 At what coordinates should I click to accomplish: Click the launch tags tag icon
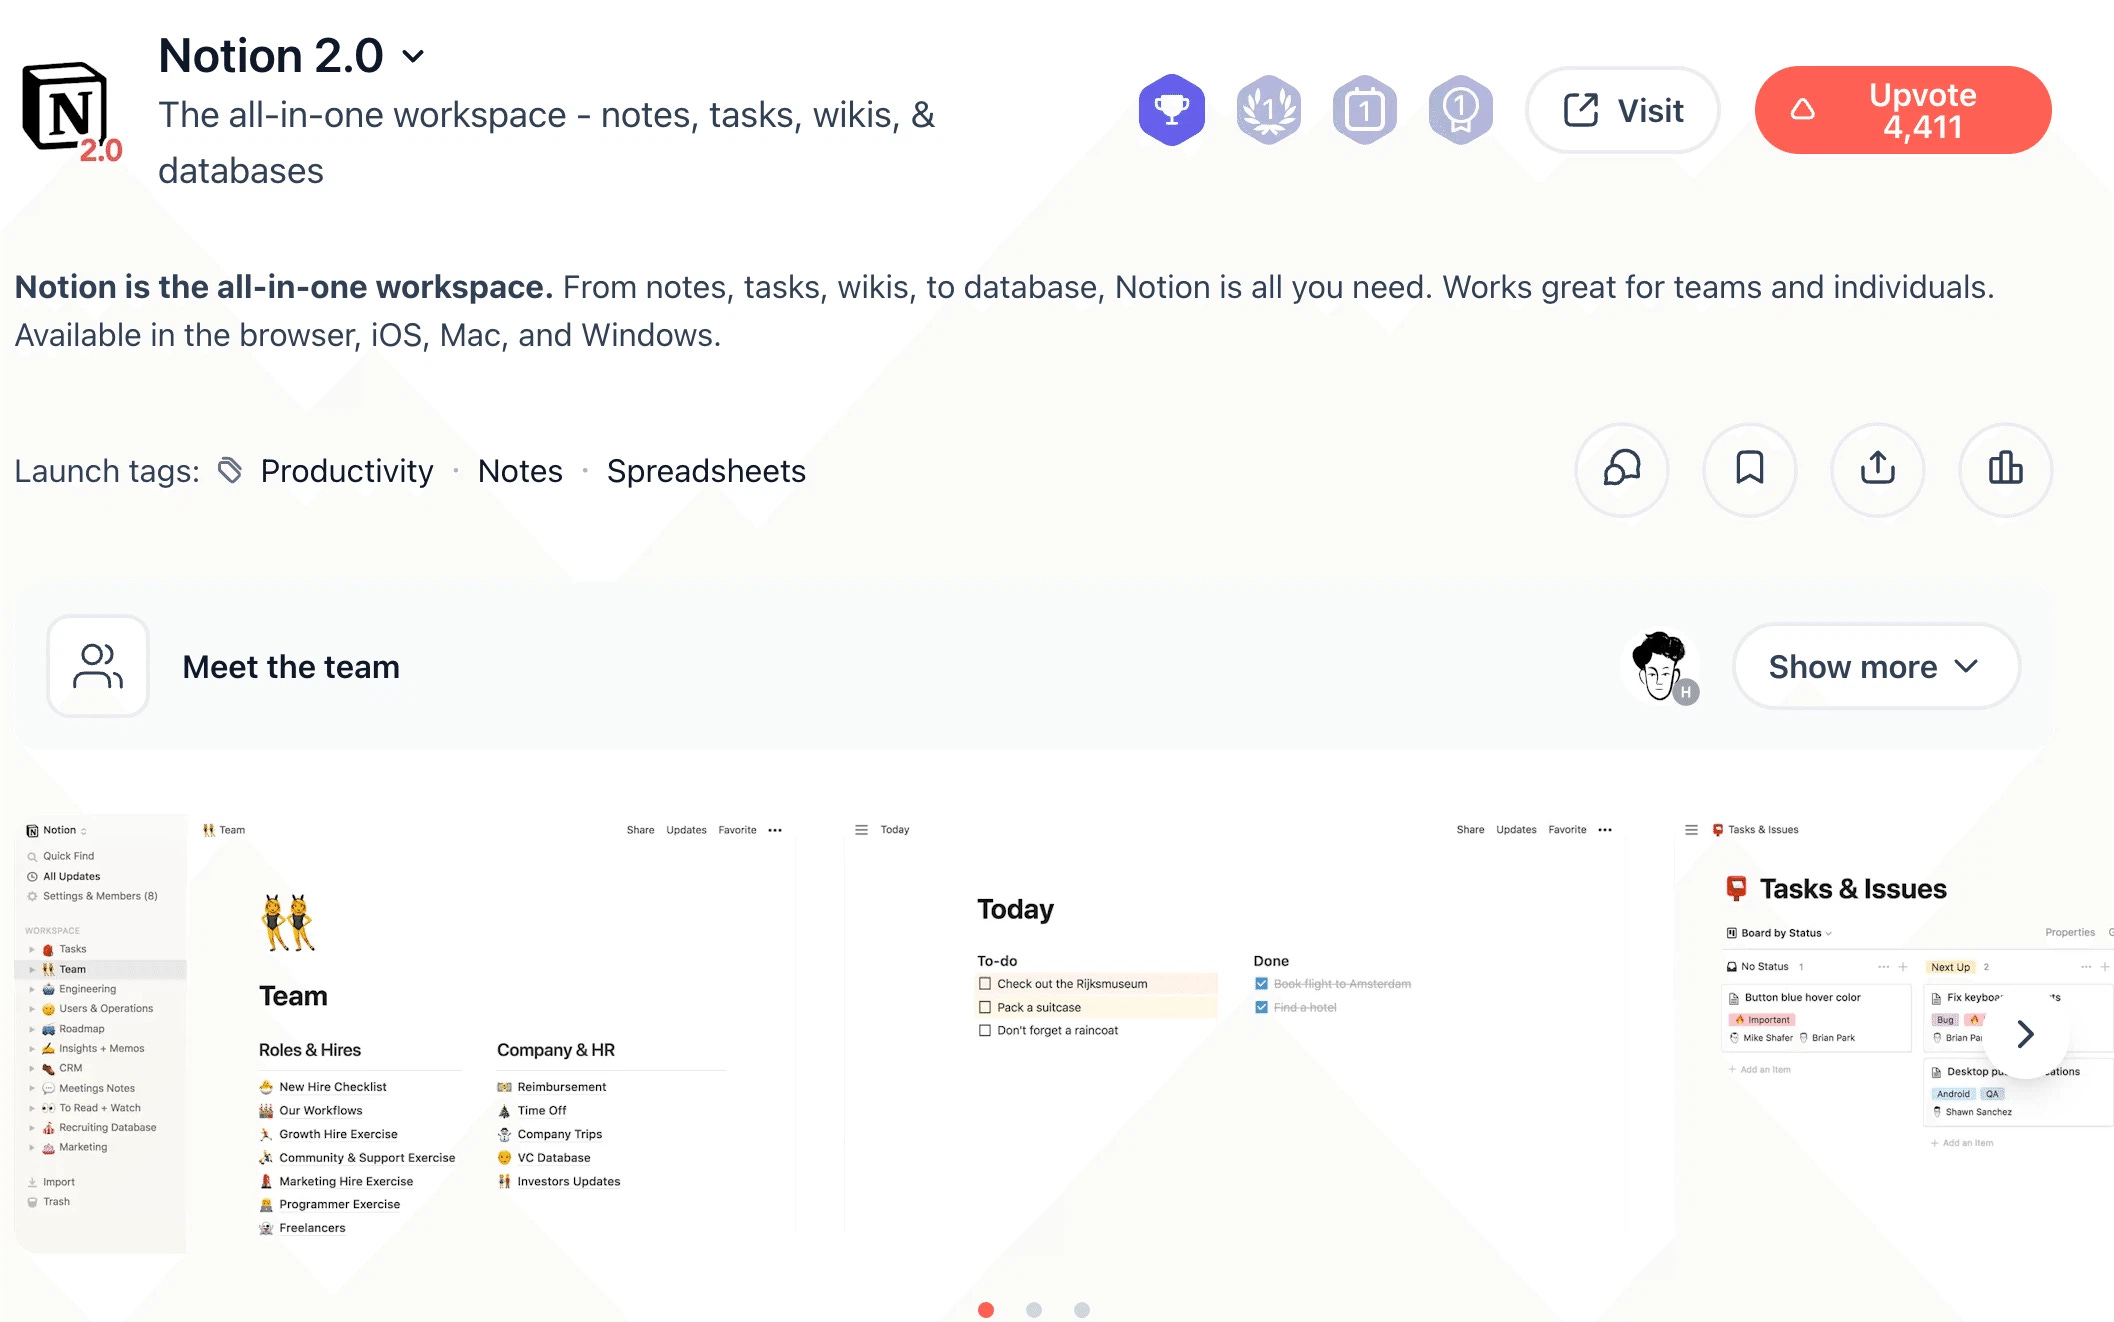click(230, 470)
